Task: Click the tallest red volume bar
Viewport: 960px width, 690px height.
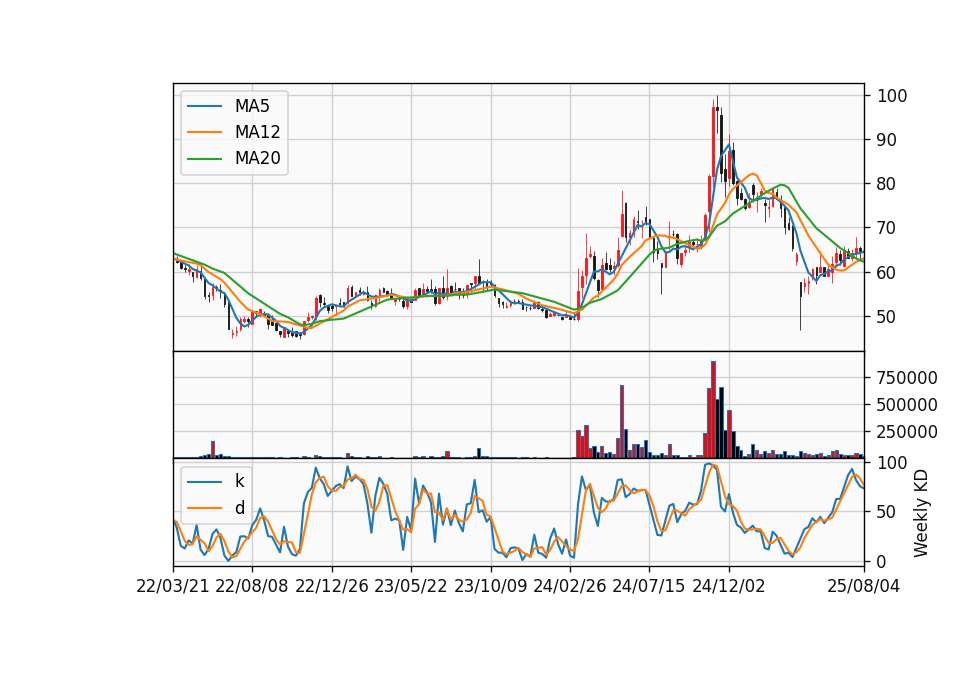Action: tap(713, 410)
